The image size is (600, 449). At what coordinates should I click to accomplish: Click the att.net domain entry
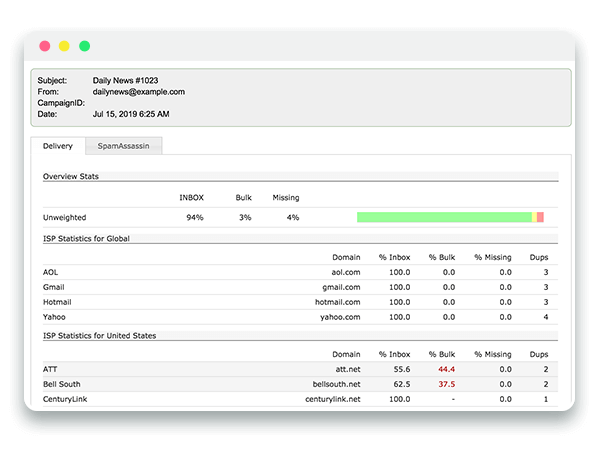tap(345, 369)
